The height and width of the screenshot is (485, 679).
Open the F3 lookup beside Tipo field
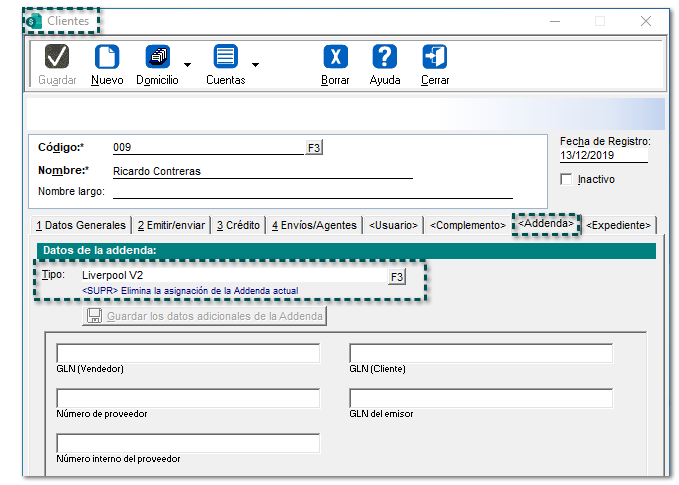click(x=396, y=277)
